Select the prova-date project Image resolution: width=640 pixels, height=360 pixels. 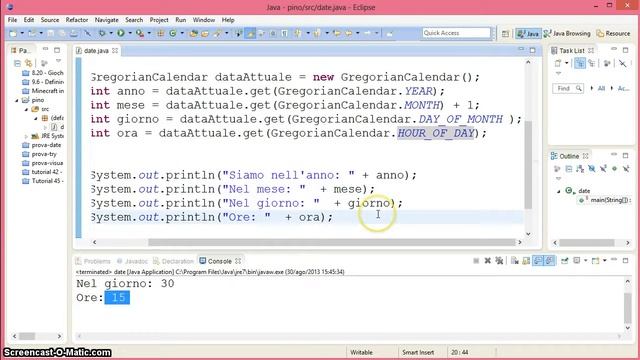click(42, 145)
